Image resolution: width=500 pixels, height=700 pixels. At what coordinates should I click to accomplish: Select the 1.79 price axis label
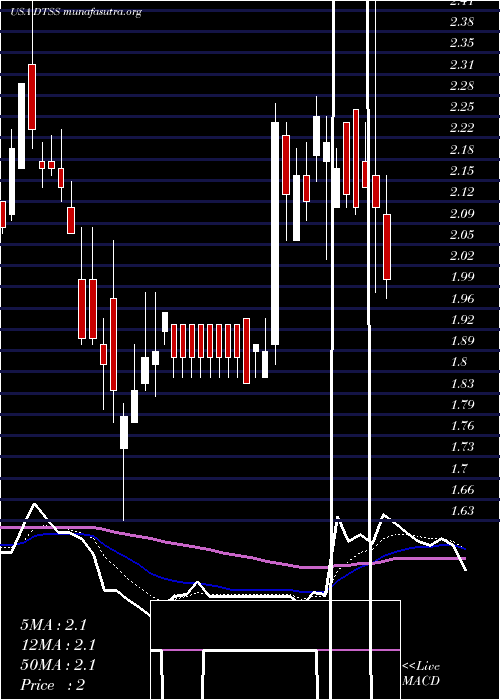point(462,404)
